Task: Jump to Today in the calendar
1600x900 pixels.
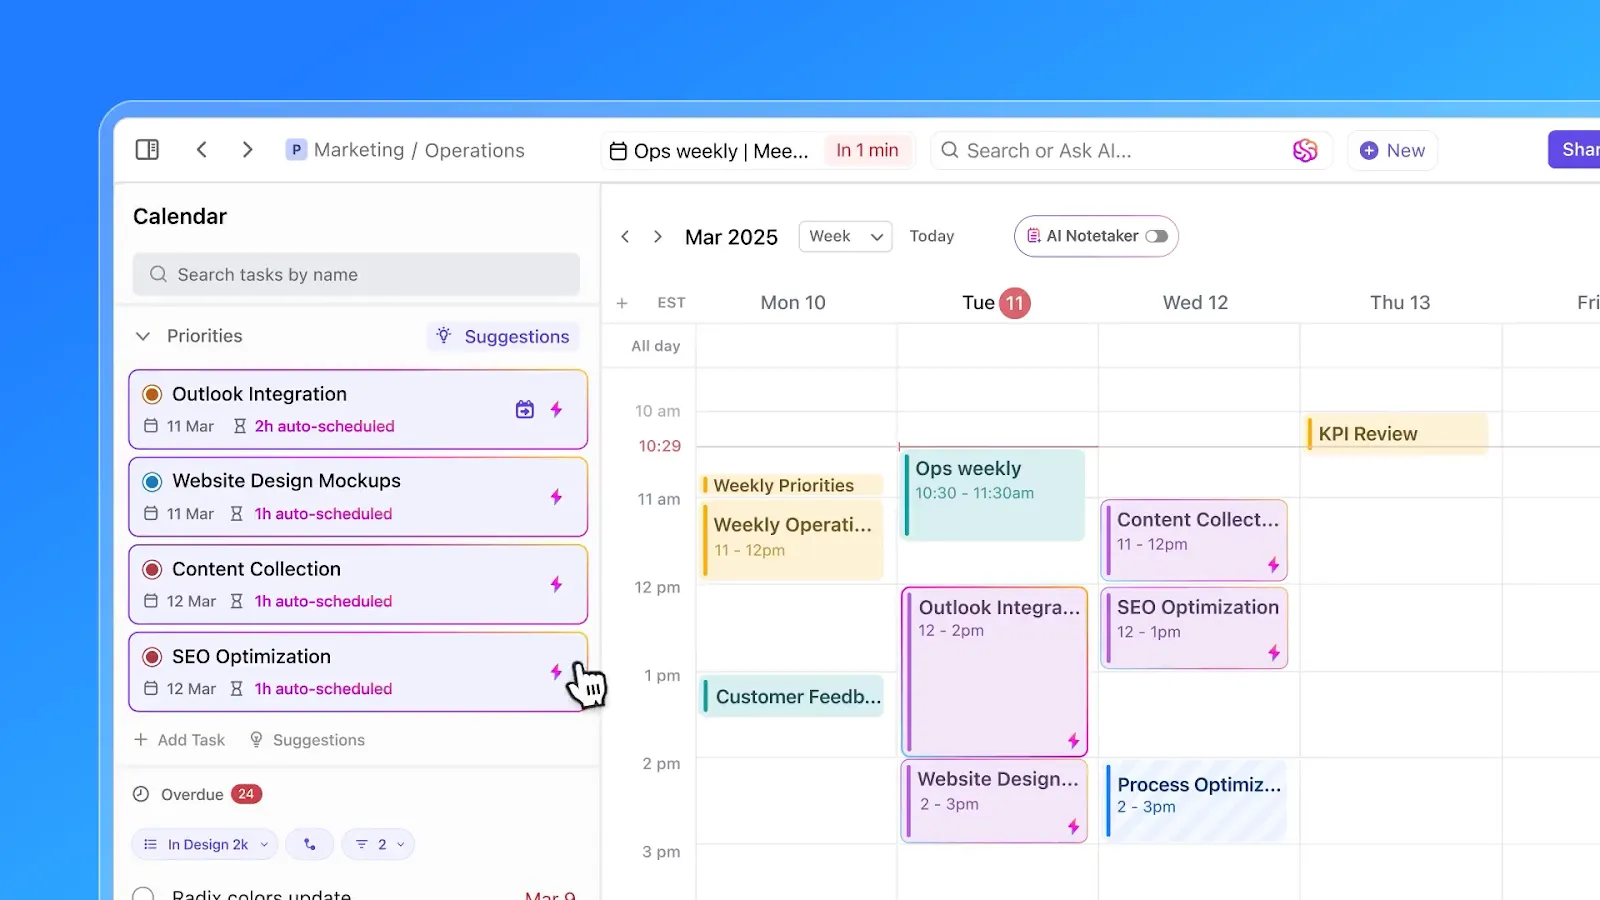Action: pyautogui.click(x=932, y=236)
